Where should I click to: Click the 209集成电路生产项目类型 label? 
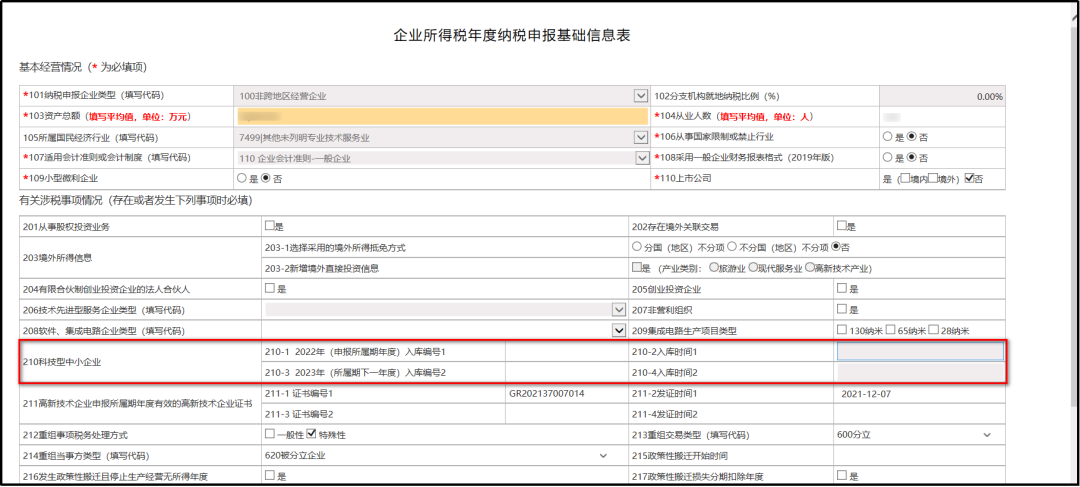coord(685,331)
